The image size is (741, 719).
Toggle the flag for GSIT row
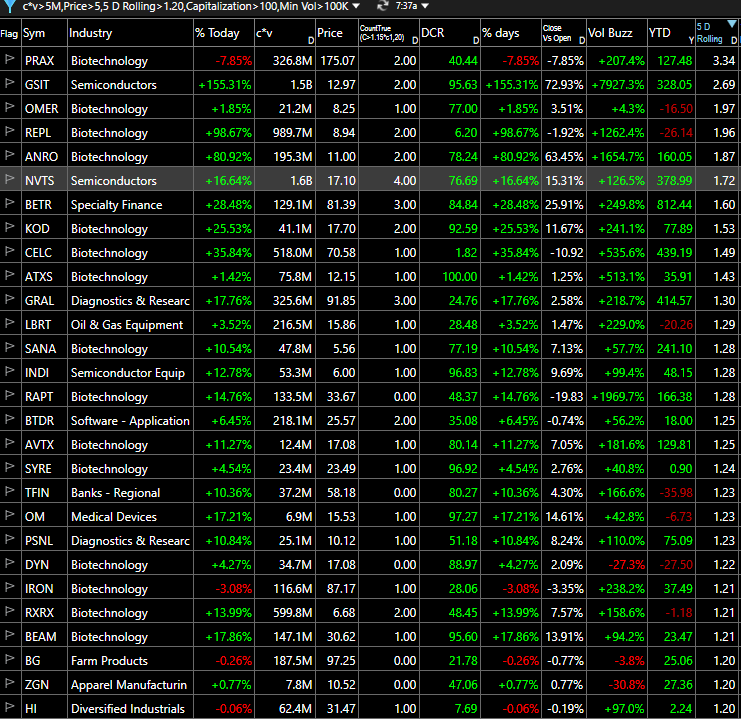coord(9,83)
